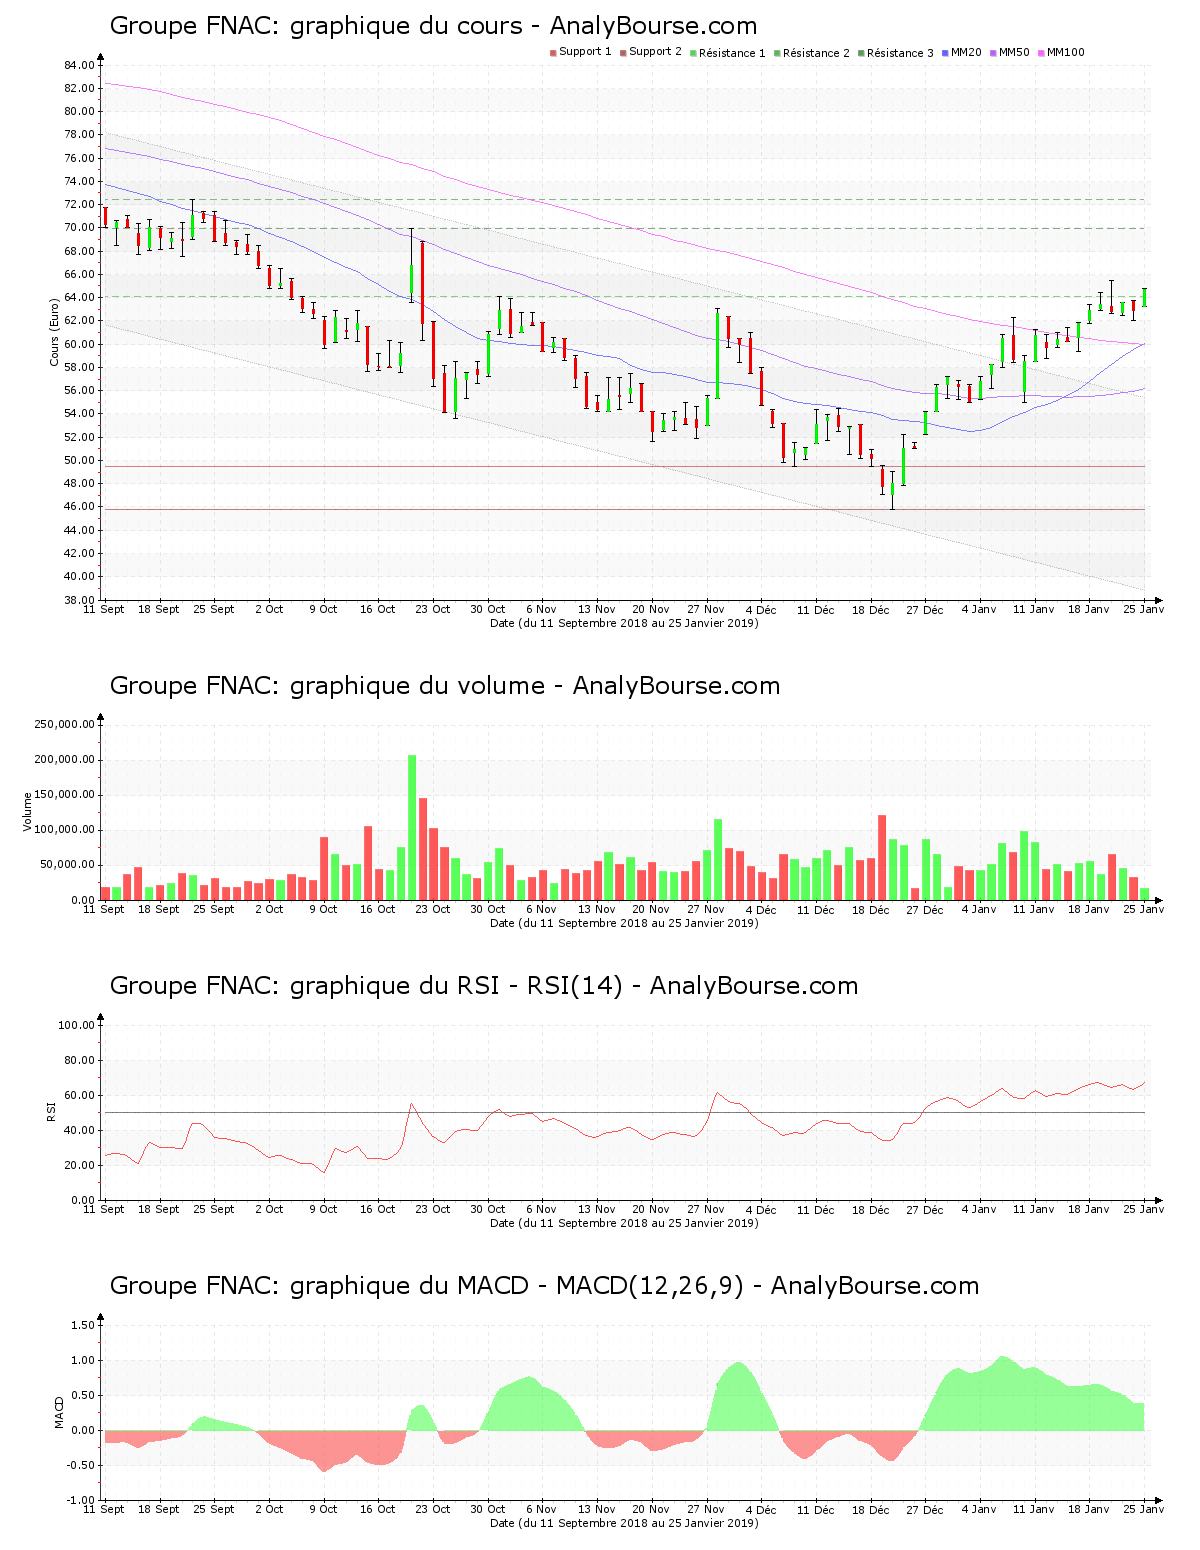1200x1550 pixels.
Task: Select the 'Résistance 3' legend label
Action: [900, 53]
